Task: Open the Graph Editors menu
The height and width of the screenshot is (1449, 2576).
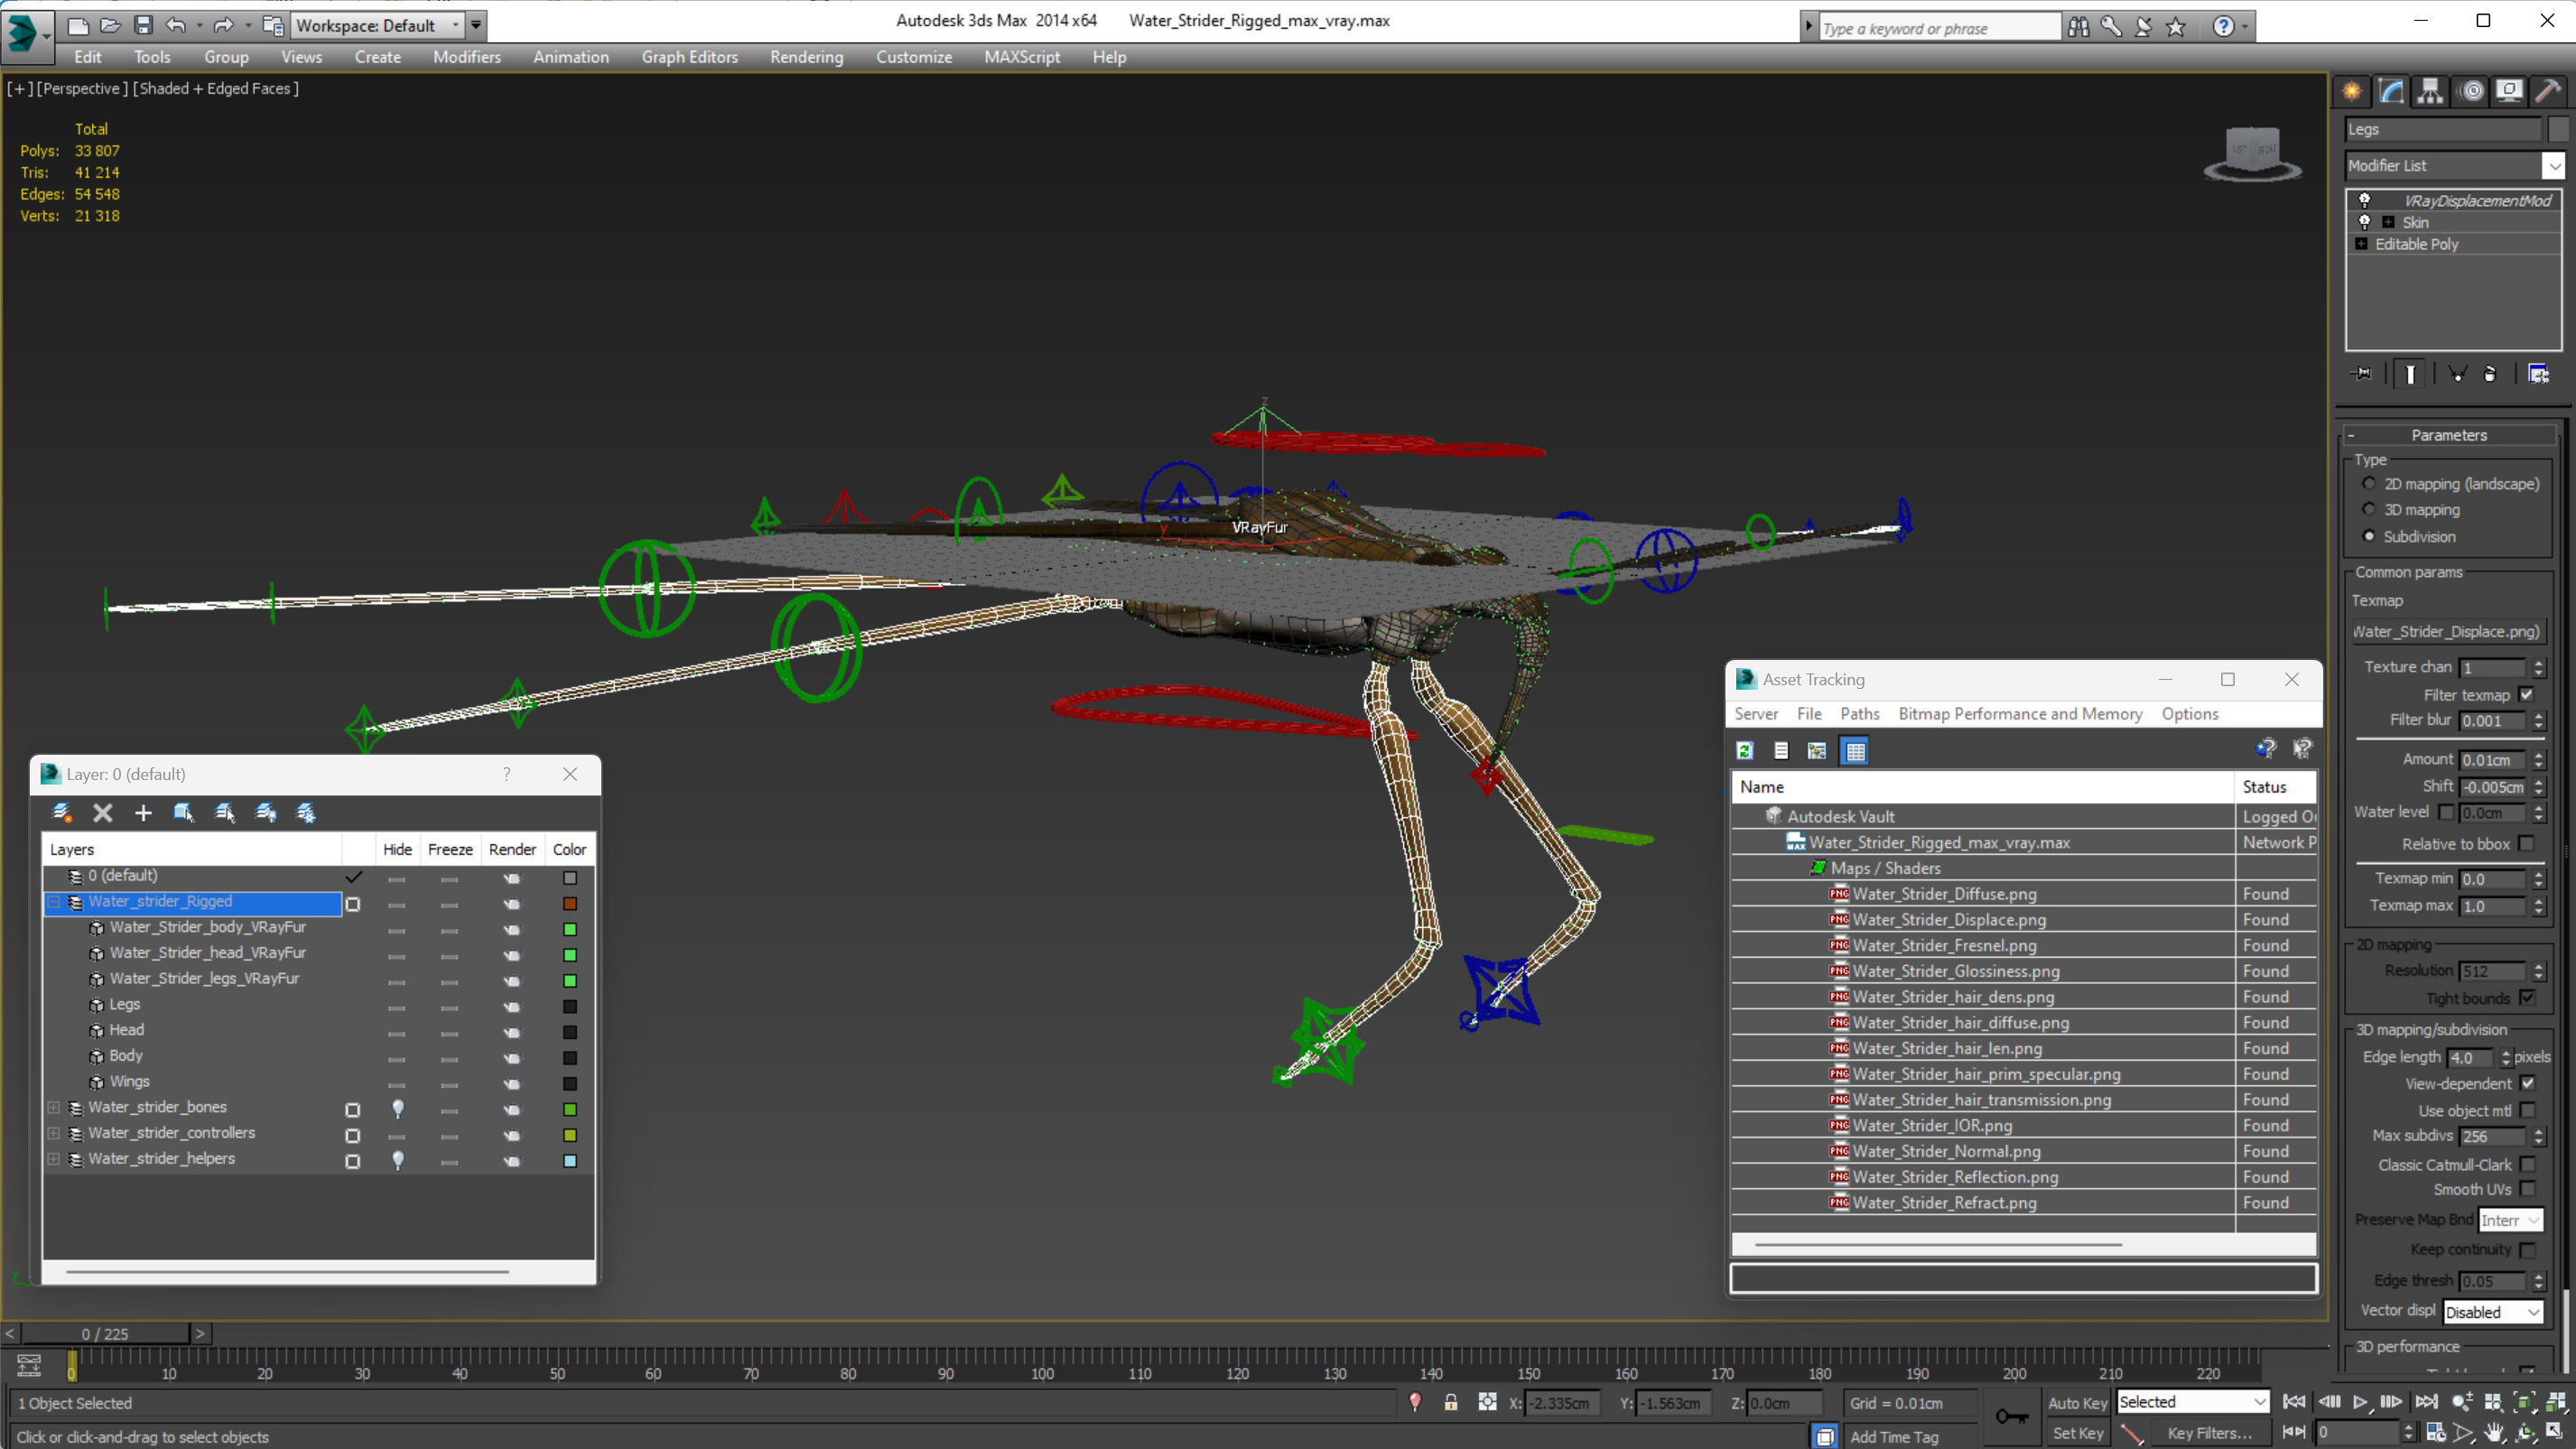Action: [689, 57]
